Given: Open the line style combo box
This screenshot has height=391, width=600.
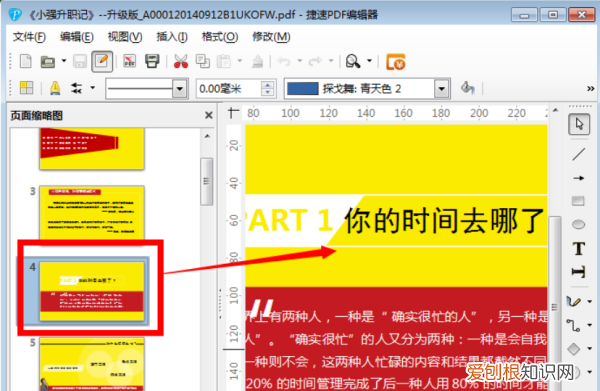Looking at the screenshot, I should (x=147, y=89).
